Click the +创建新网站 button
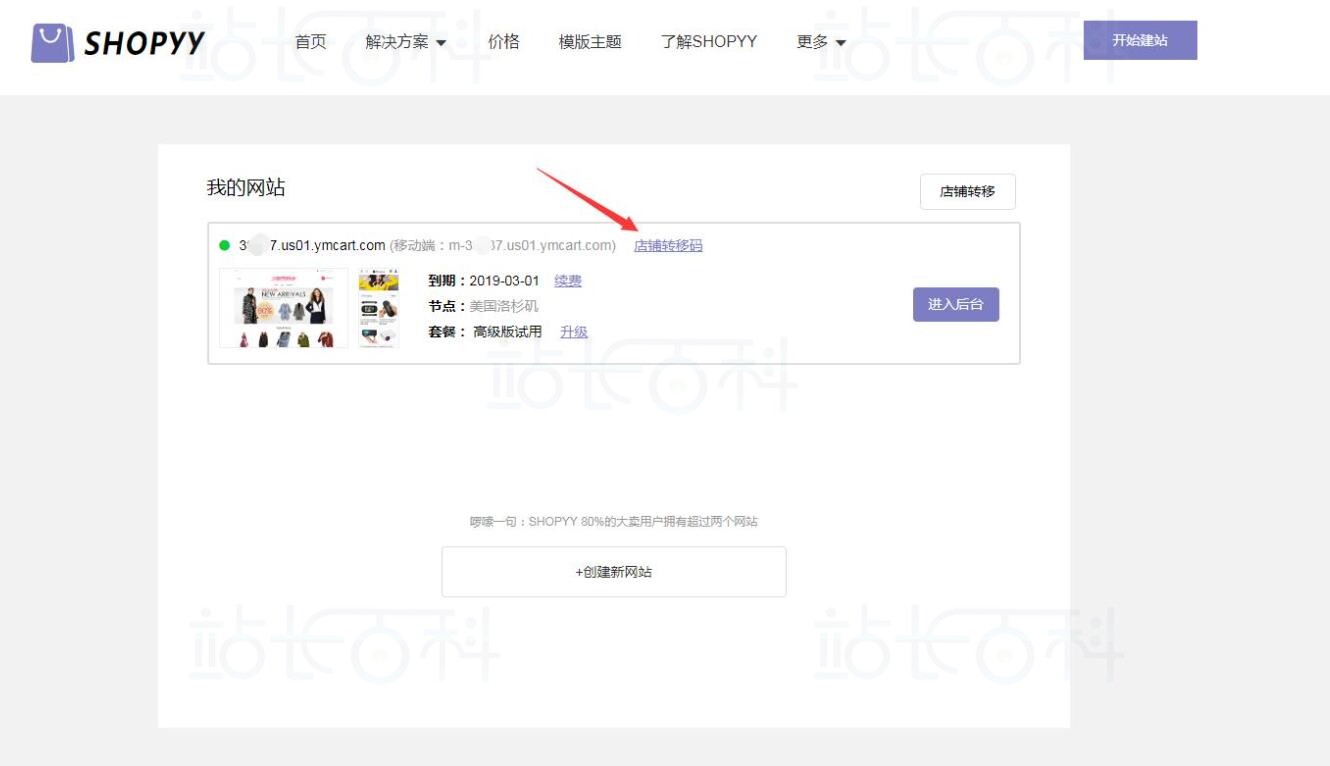Viewport: 1330px width, 766px height. (x=614, y=572)
